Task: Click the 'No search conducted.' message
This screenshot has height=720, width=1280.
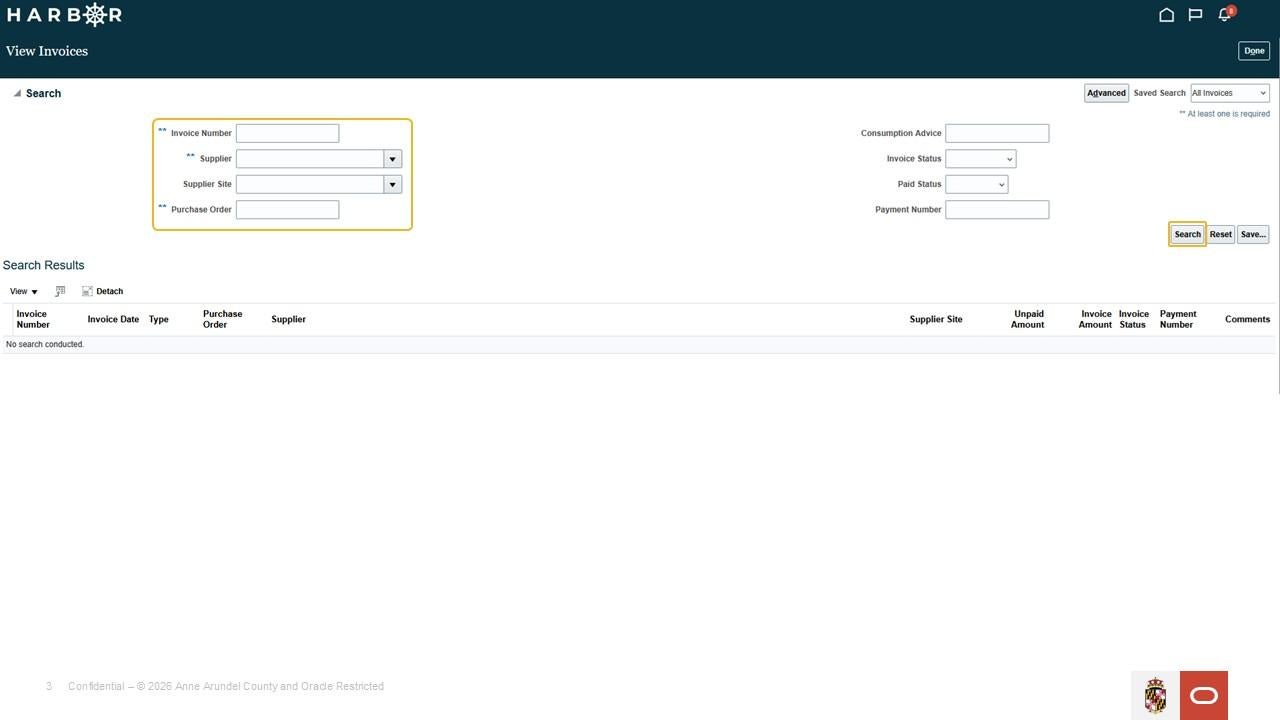Action: point(45,344)
